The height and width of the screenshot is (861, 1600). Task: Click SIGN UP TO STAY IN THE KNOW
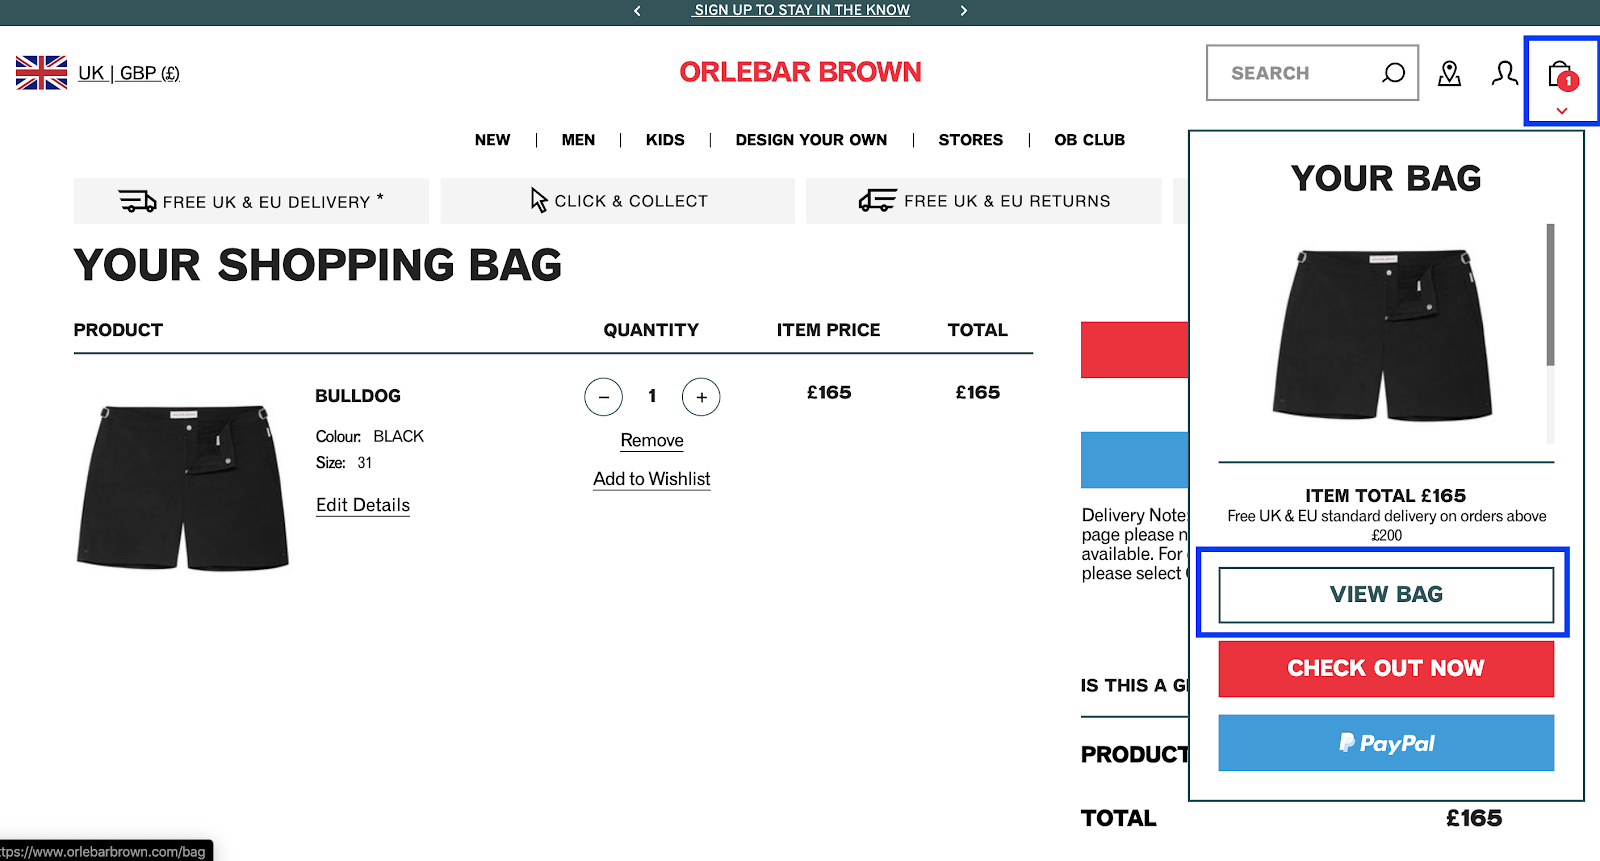[x=801, y=10]
